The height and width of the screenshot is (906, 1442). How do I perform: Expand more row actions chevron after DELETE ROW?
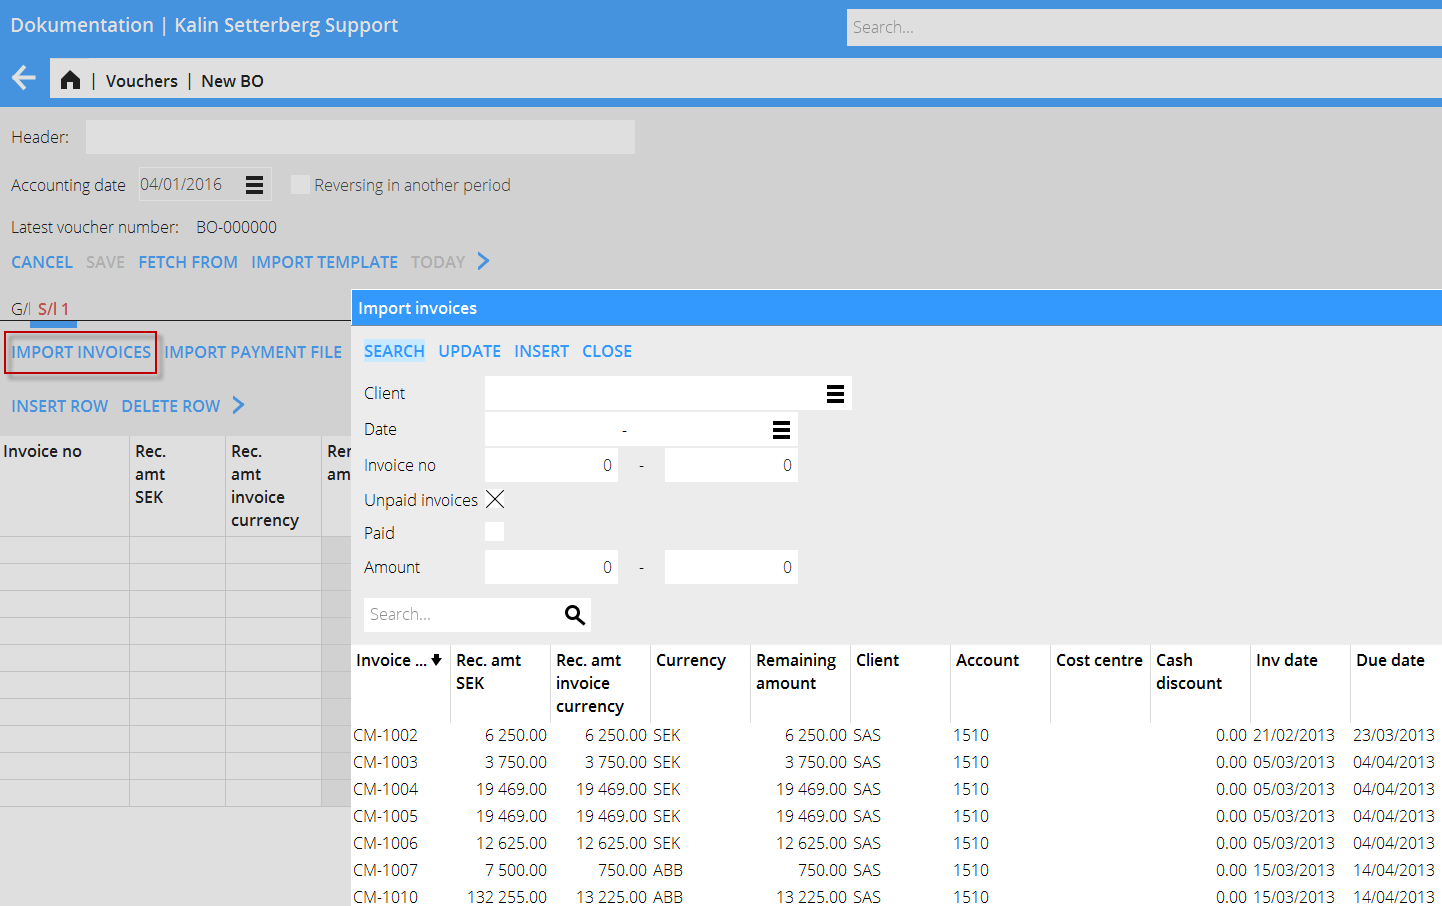(238, 405)
